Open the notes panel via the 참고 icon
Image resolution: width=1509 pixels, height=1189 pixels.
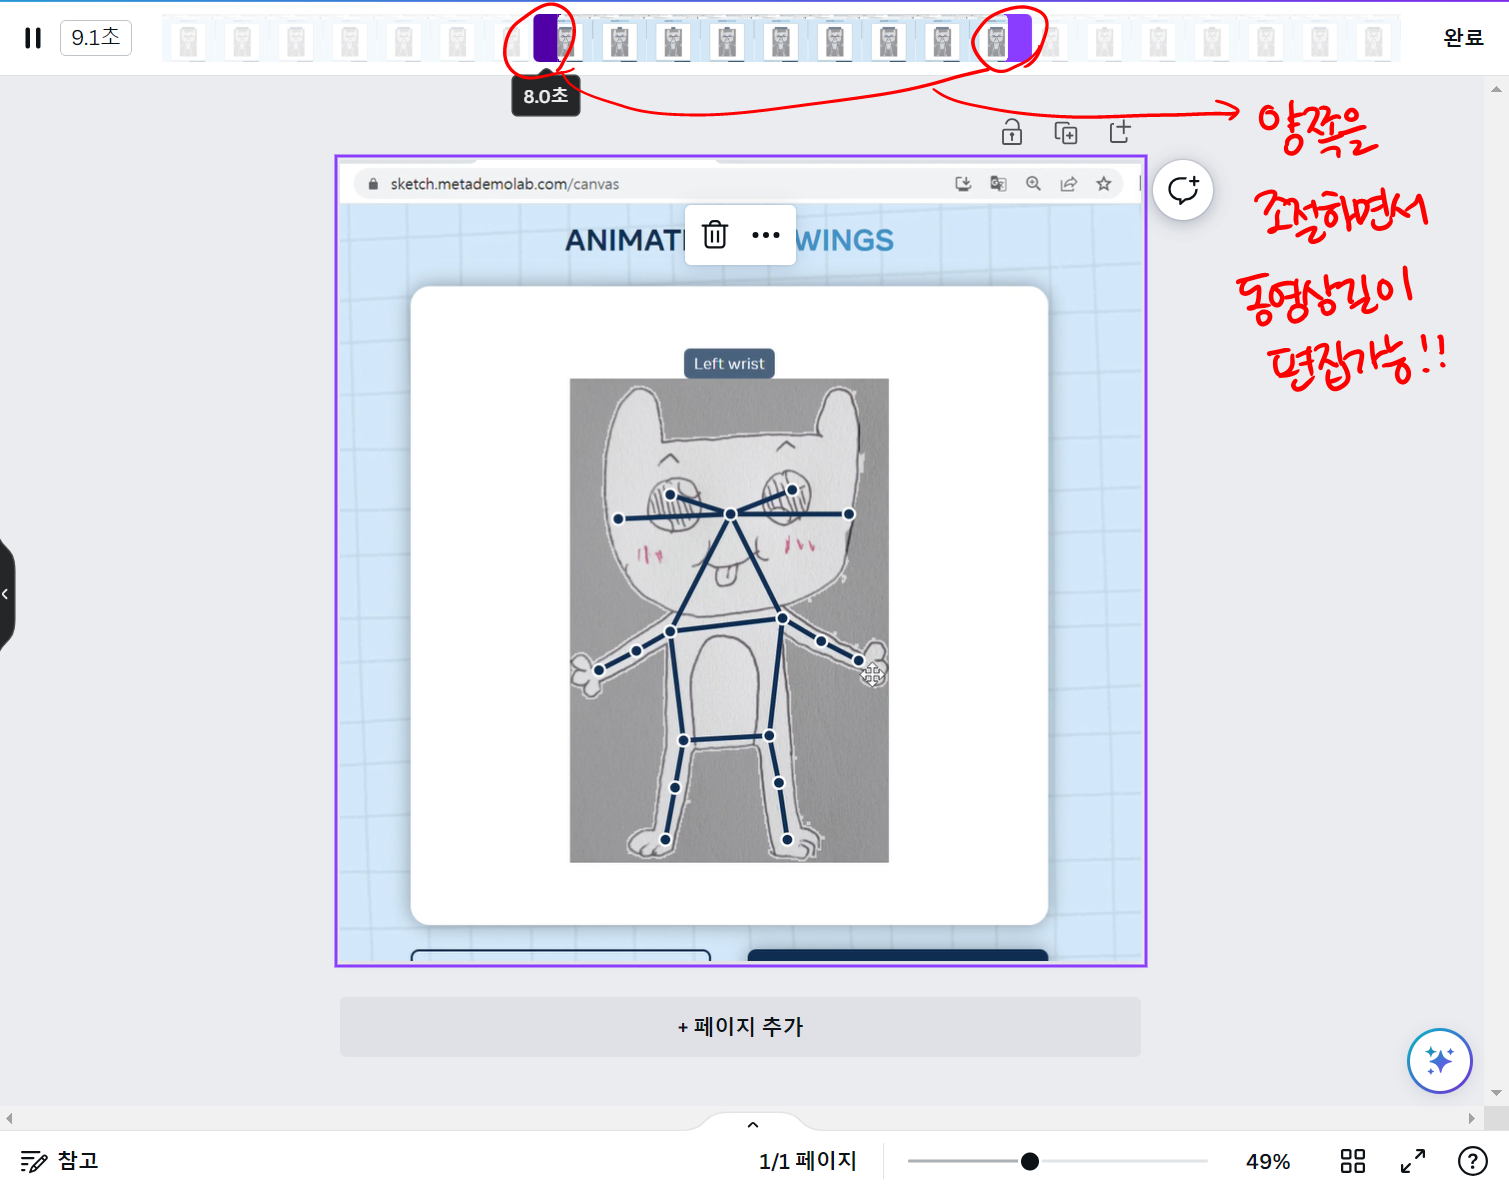pyautogui.click(x=32, y=1160)
